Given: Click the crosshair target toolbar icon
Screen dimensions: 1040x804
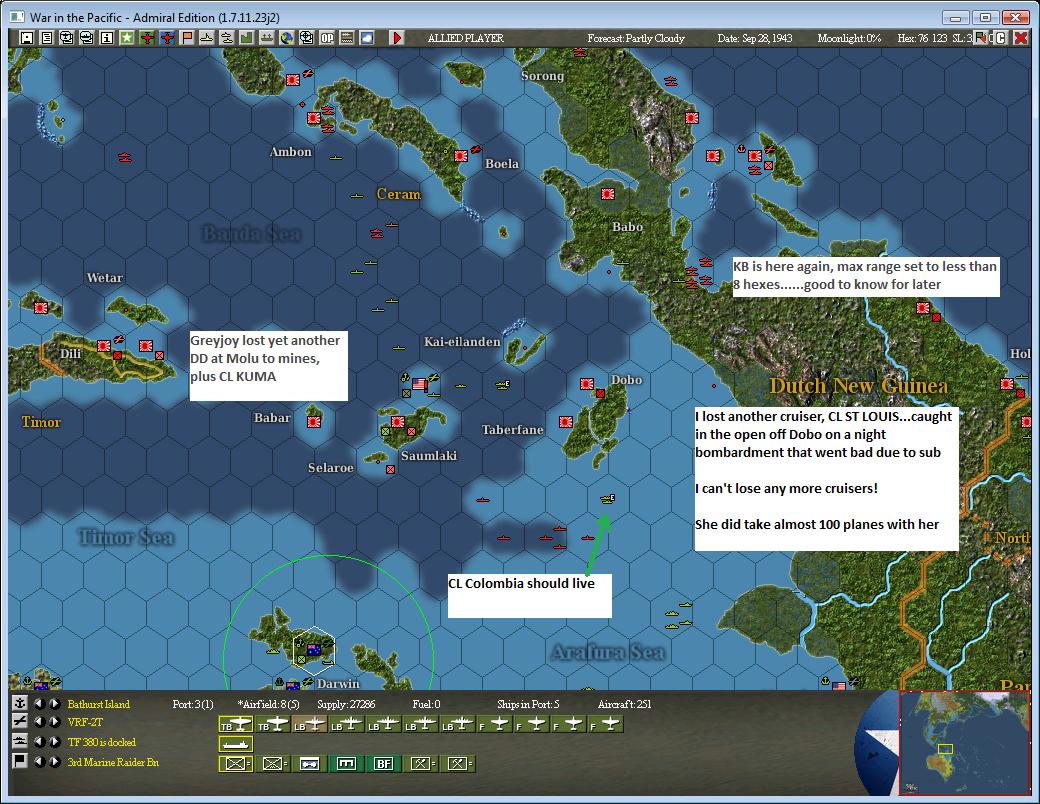Looking at the screenshot, I should tap(306, 38).
